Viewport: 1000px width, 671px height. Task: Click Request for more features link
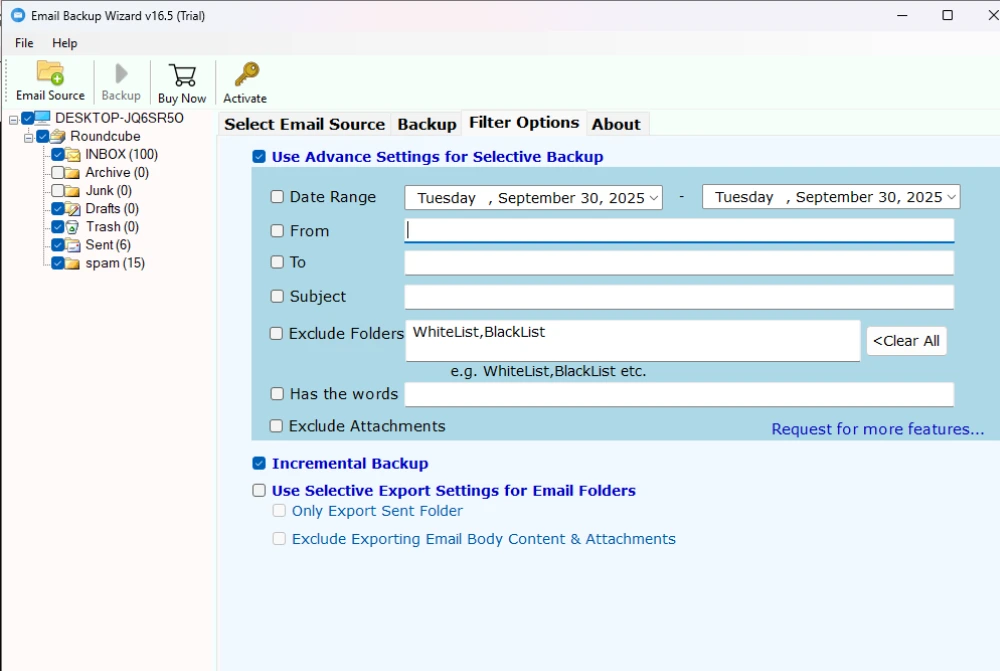[x=877, y=428]
